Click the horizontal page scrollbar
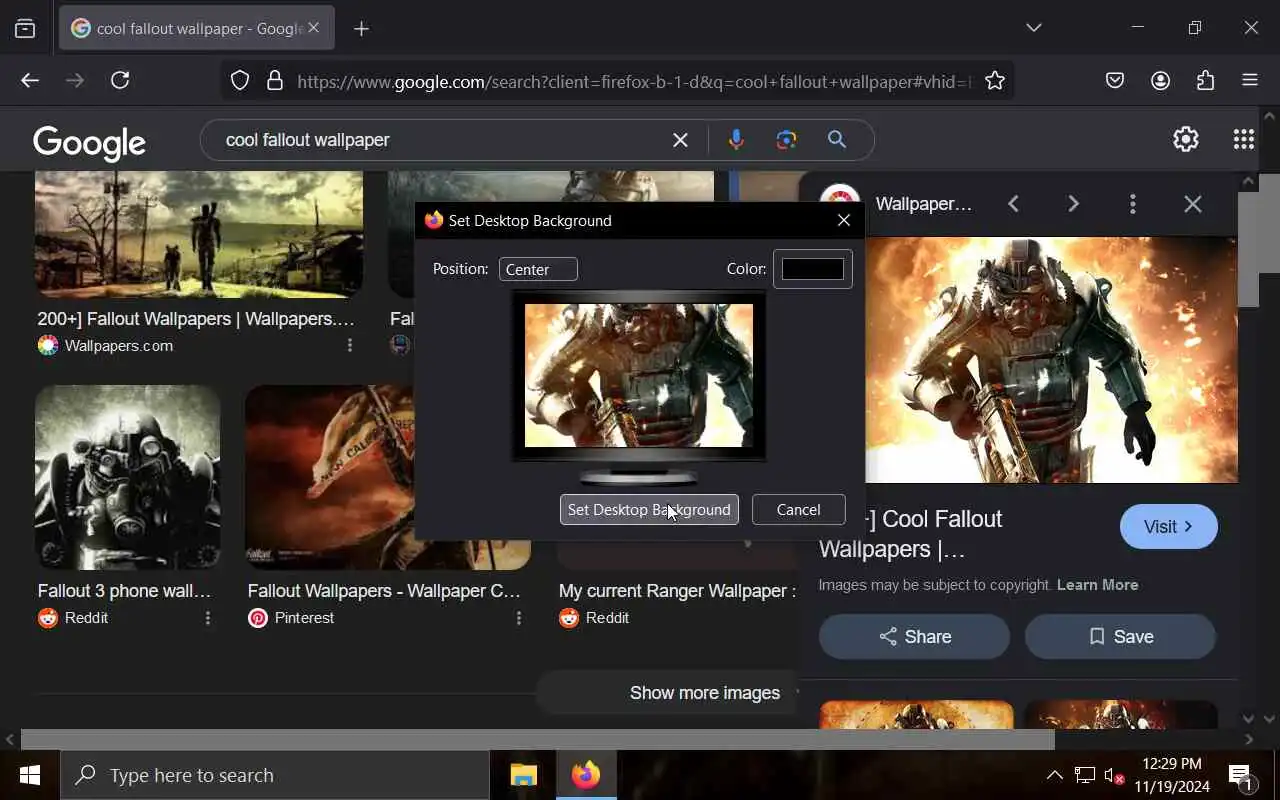This screenshot has height=800, width=1280. coord(538,740)
